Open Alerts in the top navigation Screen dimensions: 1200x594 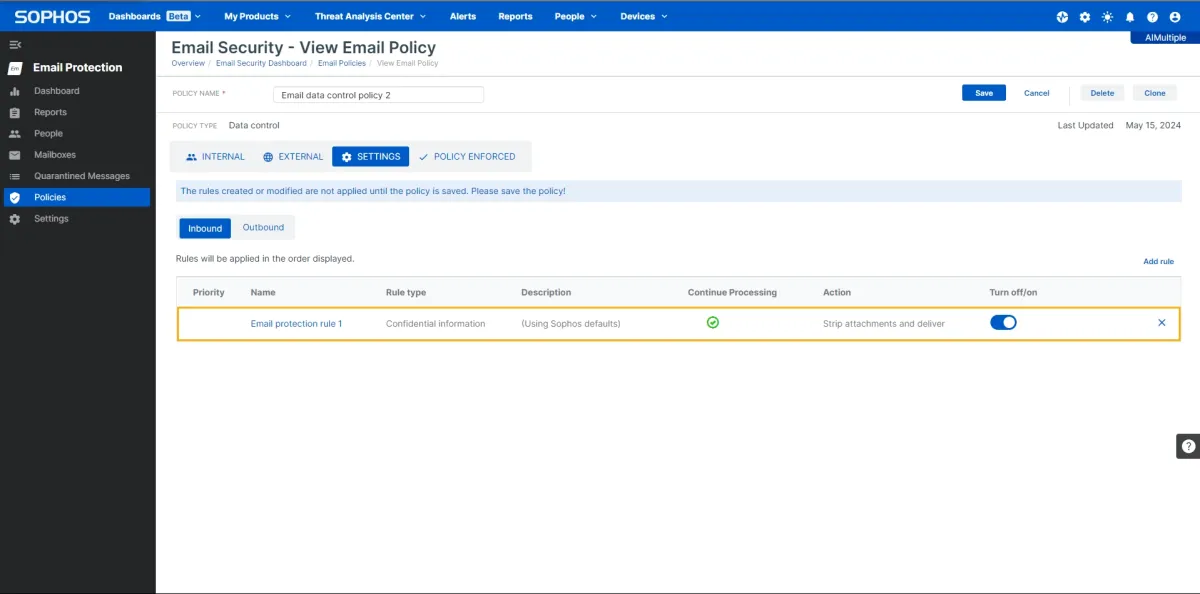463,17
